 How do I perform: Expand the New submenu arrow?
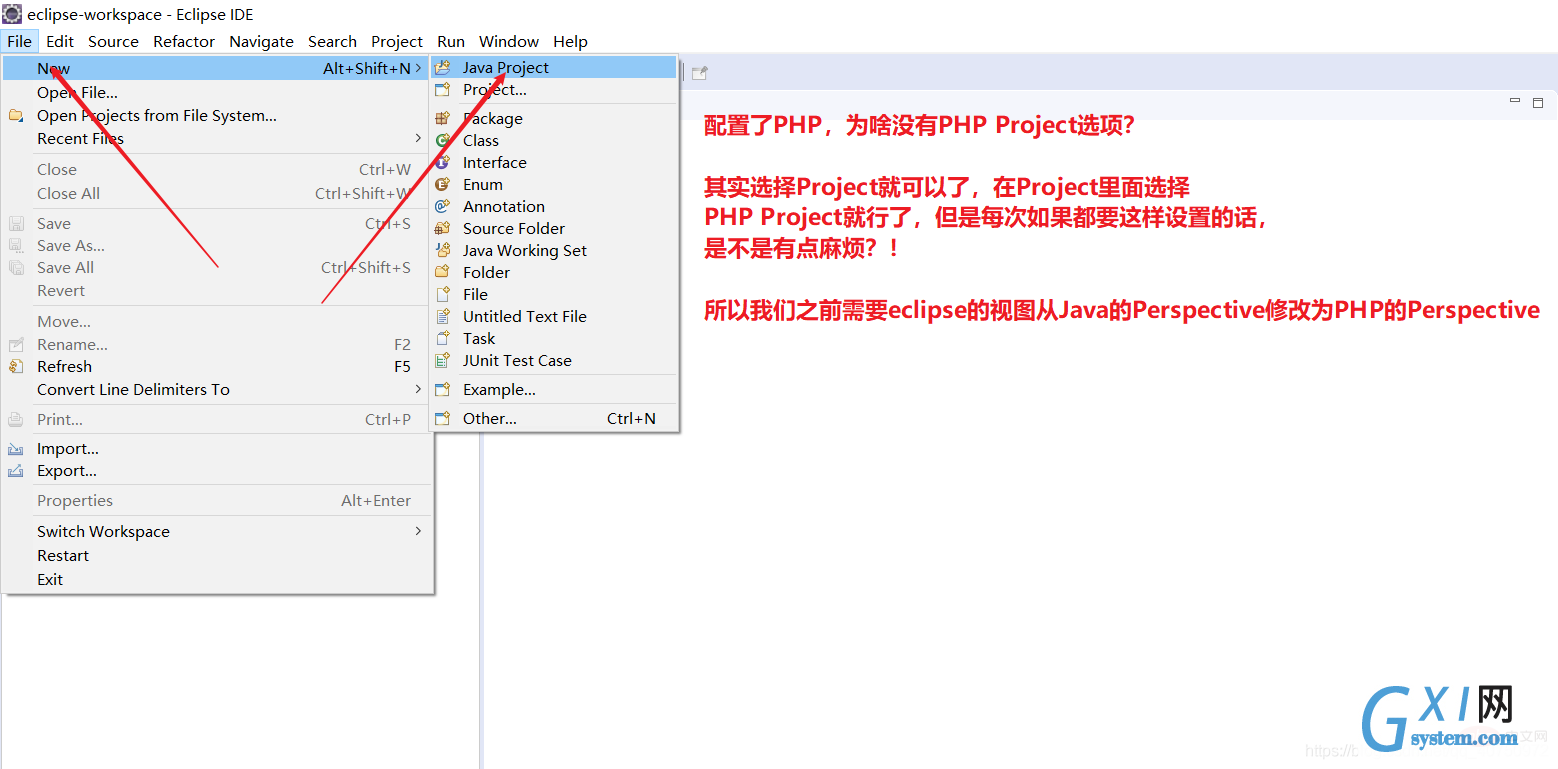click(x=418, y=68)
